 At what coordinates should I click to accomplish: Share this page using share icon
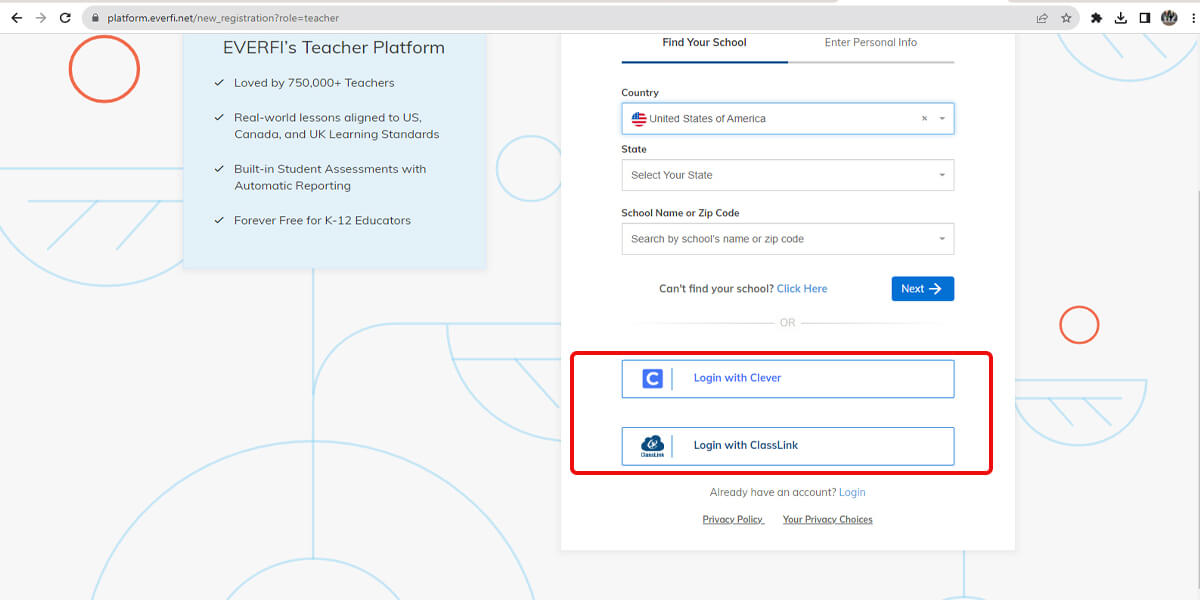click(x=1042, y=18)
